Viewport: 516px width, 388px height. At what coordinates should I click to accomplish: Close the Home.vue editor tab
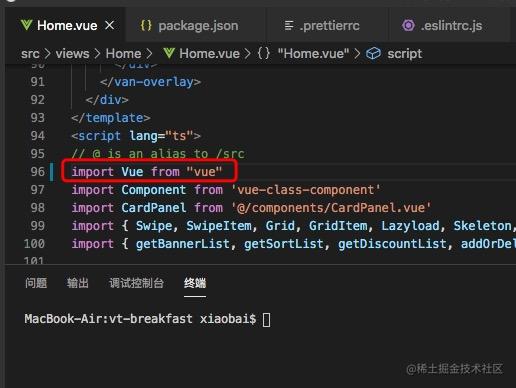(x=109, y=25)
